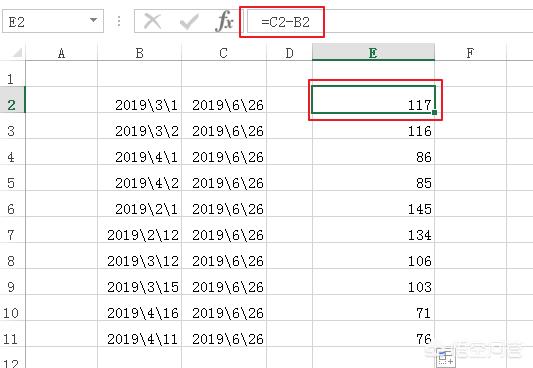
Task: Click cell with date 2019\4\16
Action: coord(139,308)
